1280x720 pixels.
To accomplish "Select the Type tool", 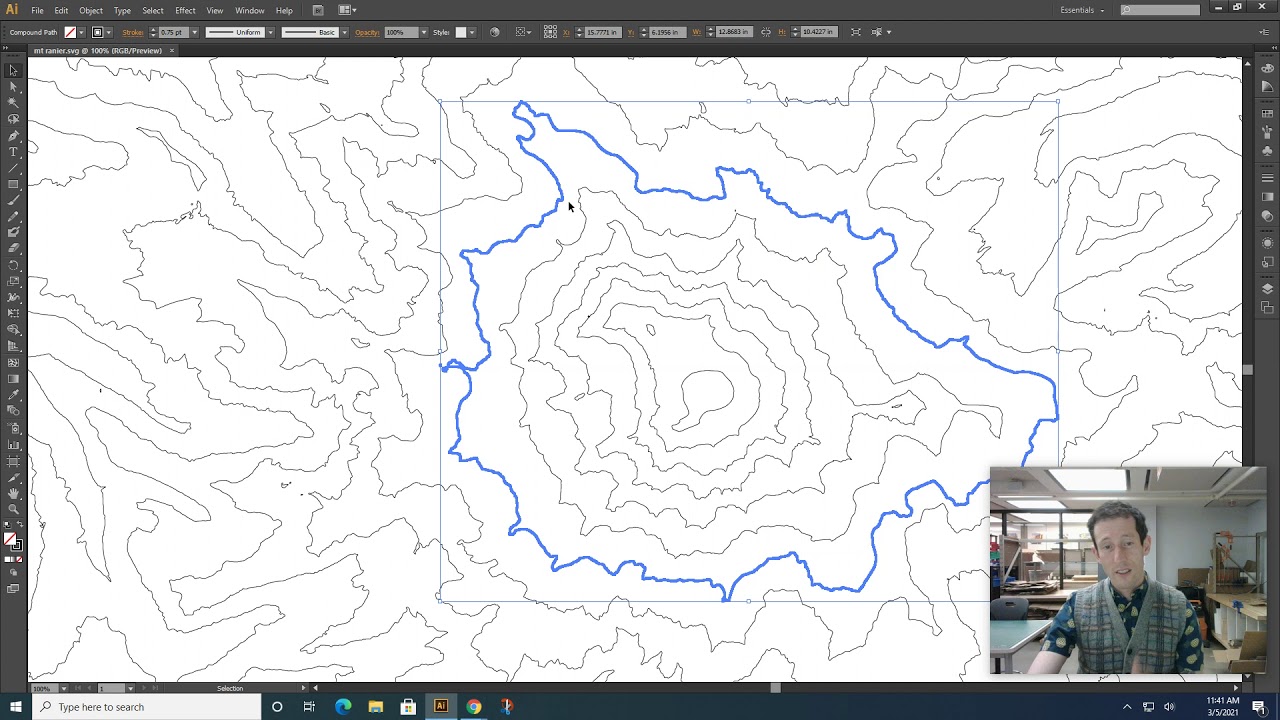I will tap(13, 151).
